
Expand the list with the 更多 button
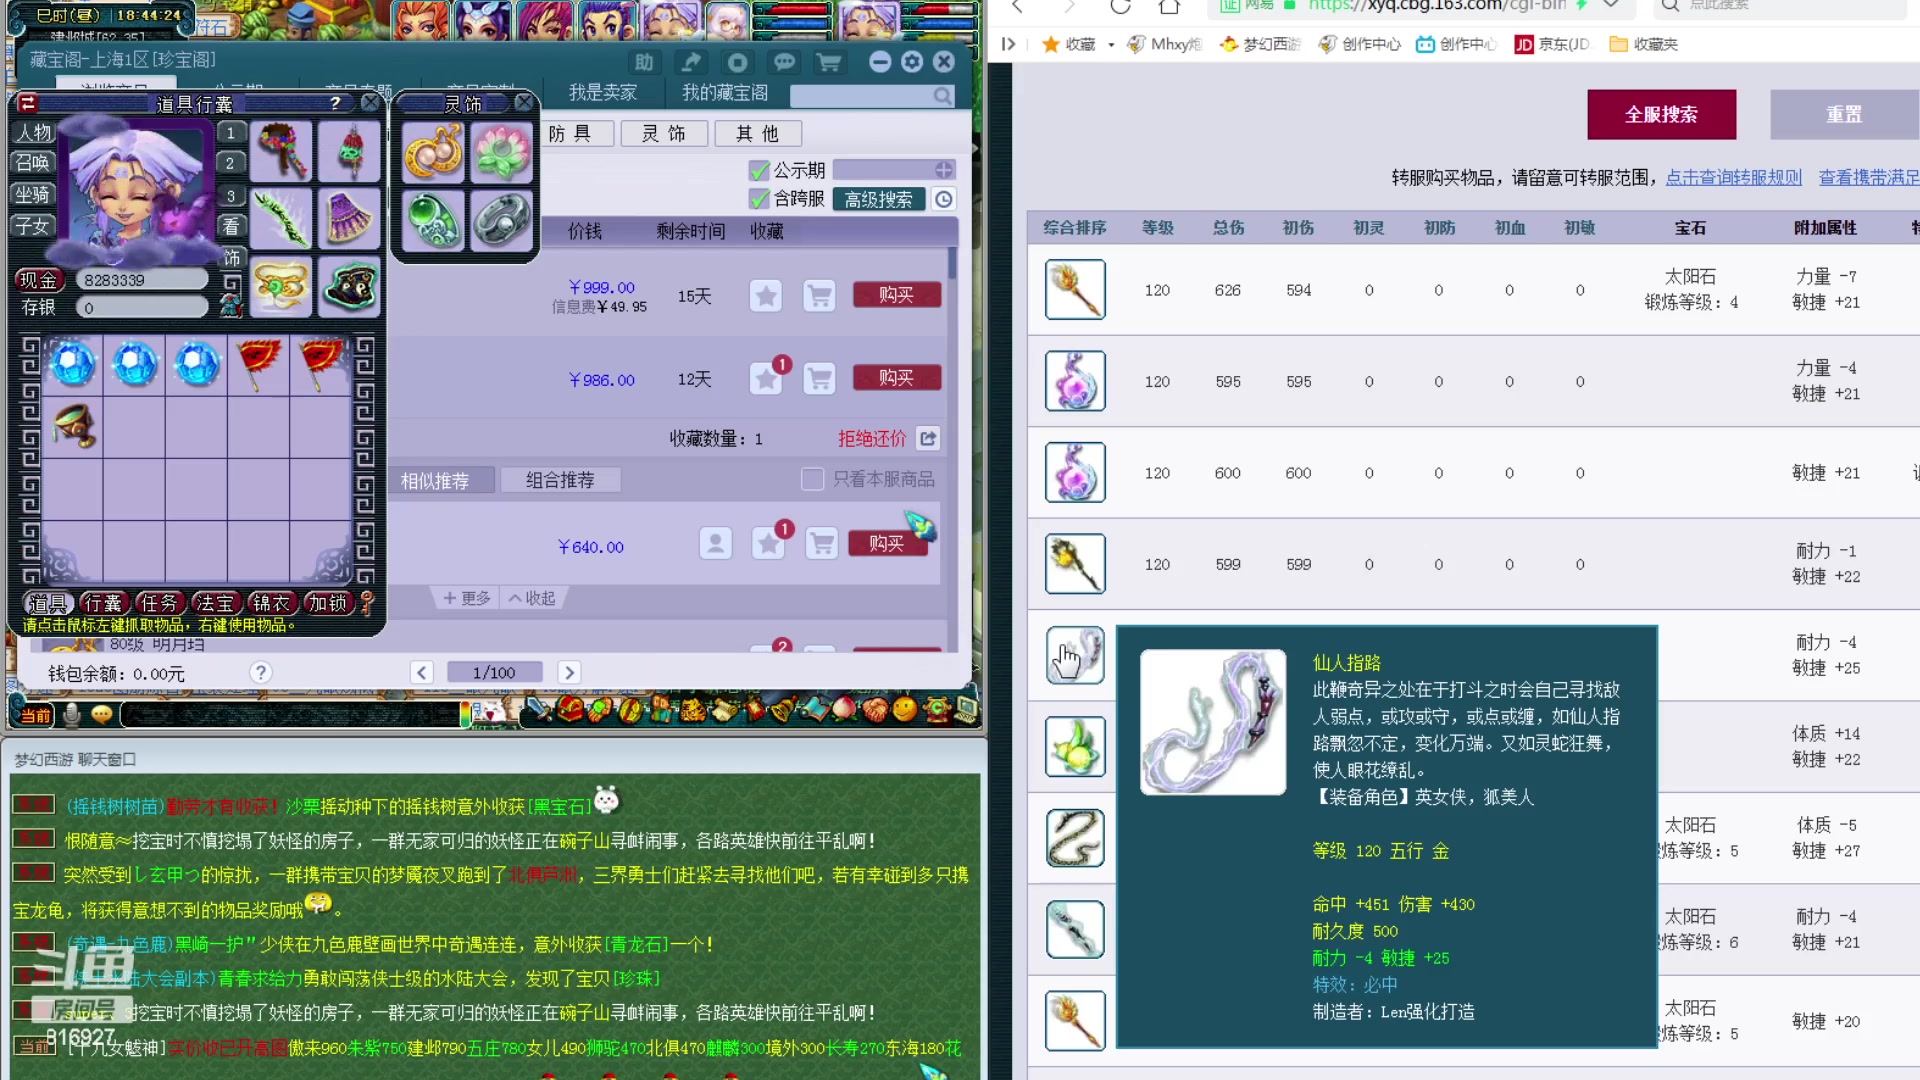(x=466, y=598)
